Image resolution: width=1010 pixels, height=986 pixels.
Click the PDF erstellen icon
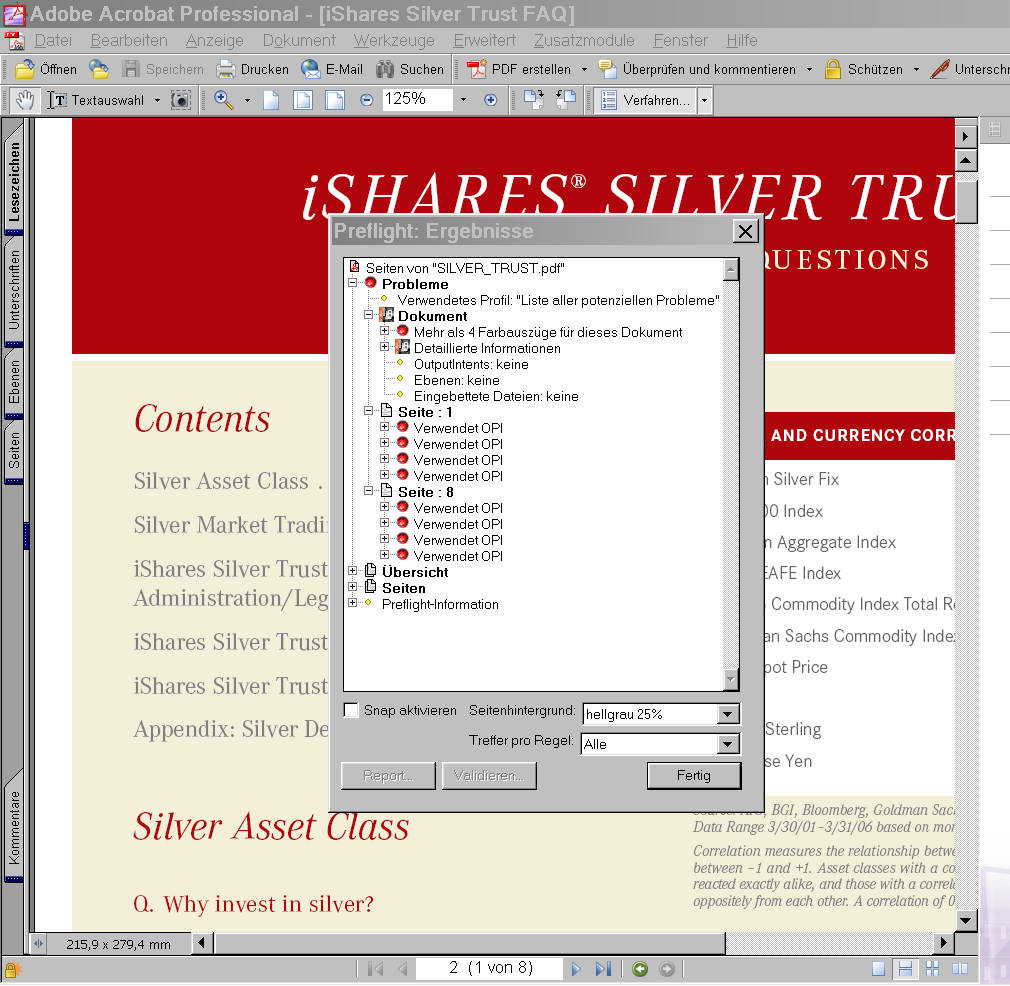tap(476, 69)
